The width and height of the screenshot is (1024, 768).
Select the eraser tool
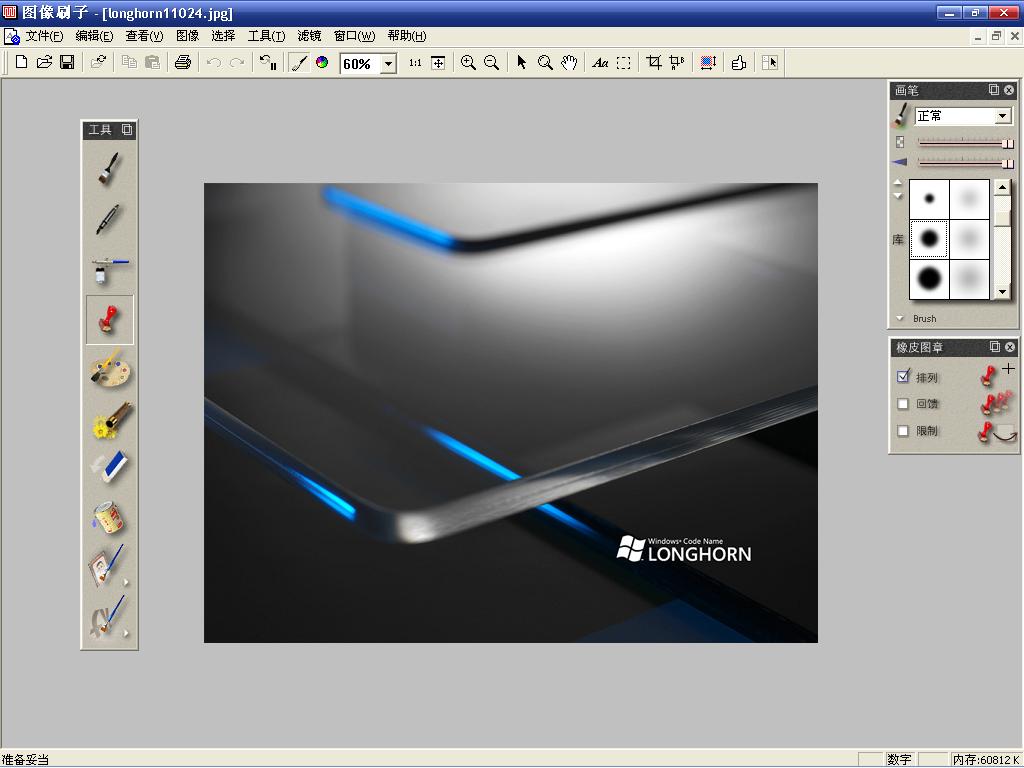(109, 468)
